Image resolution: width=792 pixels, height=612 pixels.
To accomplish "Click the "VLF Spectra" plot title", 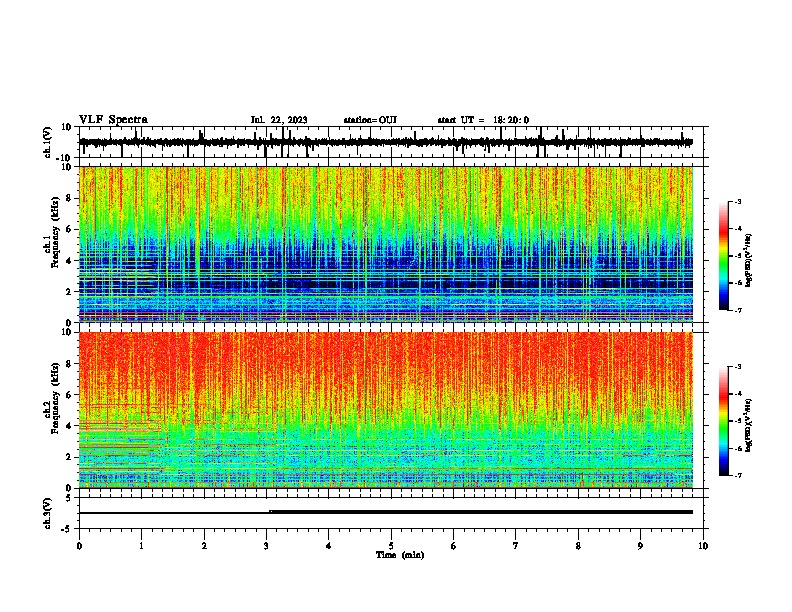I will (113, 120).
